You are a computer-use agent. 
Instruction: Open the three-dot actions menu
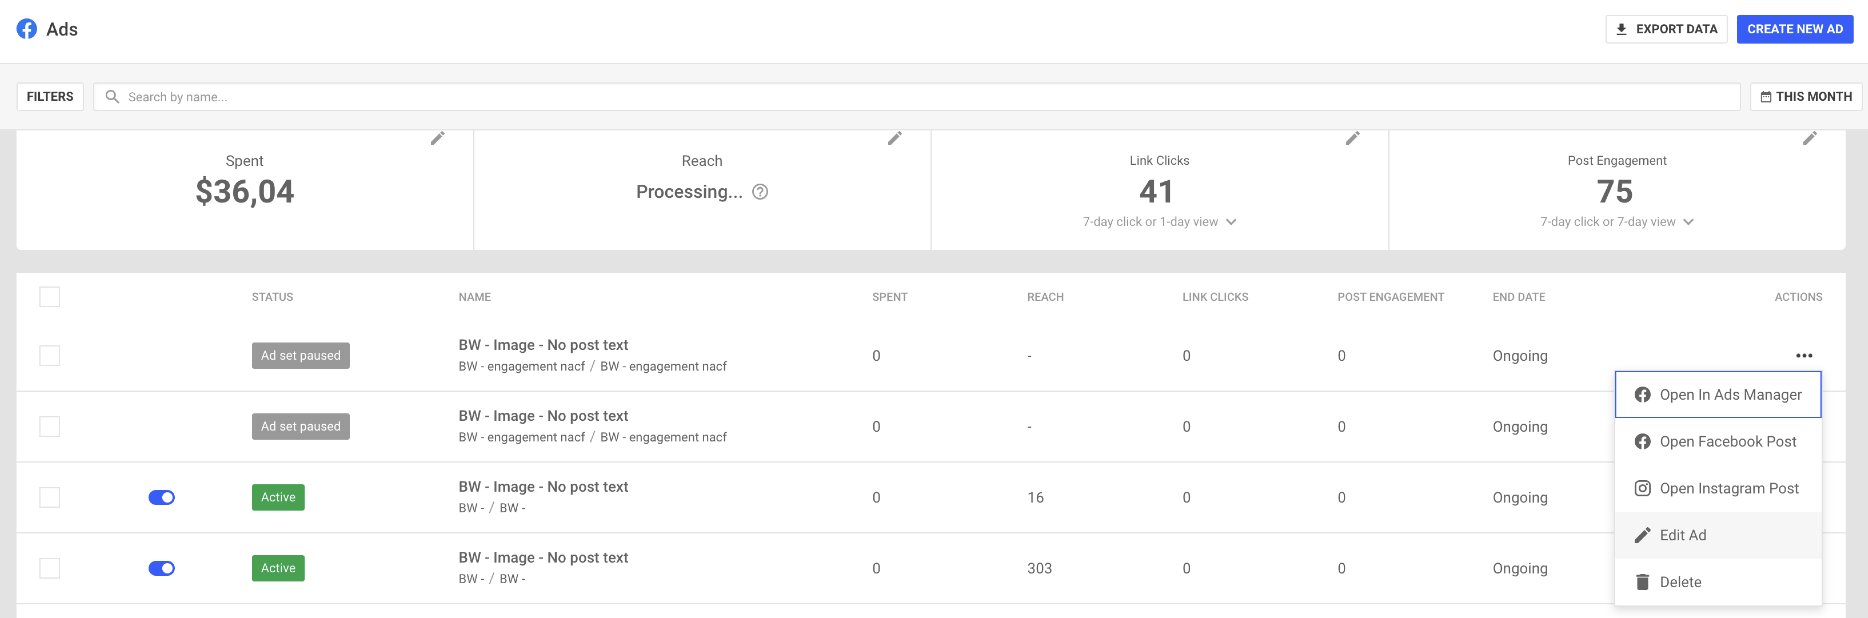1804,356
